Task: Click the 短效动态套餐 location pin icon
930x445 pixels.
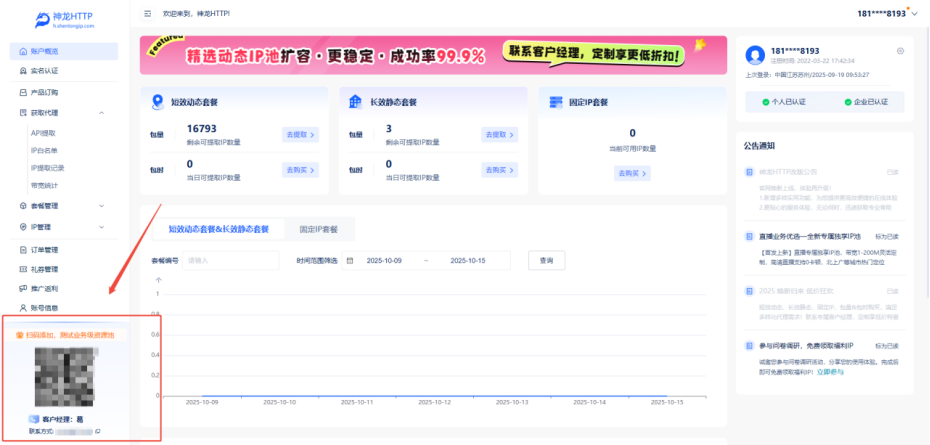Action: [x=156, y=102]
